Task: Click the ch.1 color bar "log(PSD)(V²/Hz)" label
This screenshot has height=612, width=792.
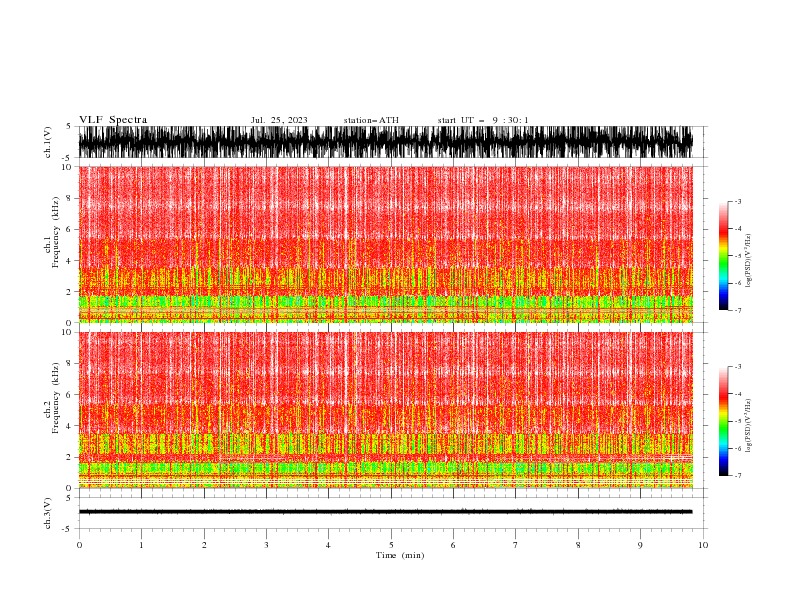Action: [748, 261]
